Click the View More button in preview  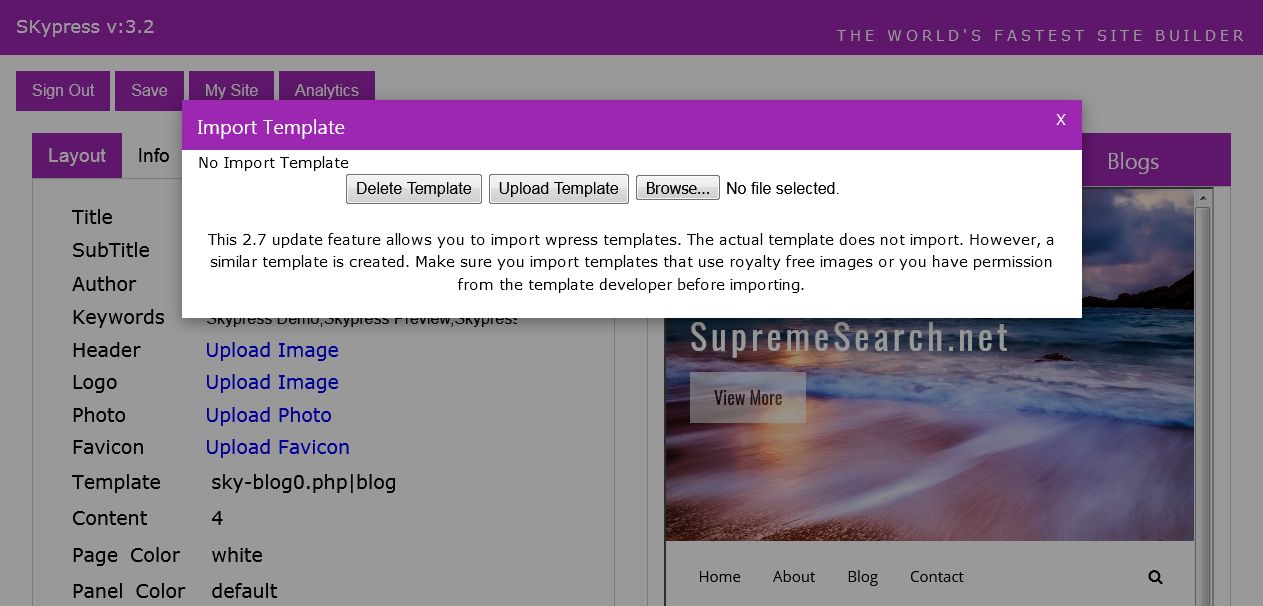point(748,397)
